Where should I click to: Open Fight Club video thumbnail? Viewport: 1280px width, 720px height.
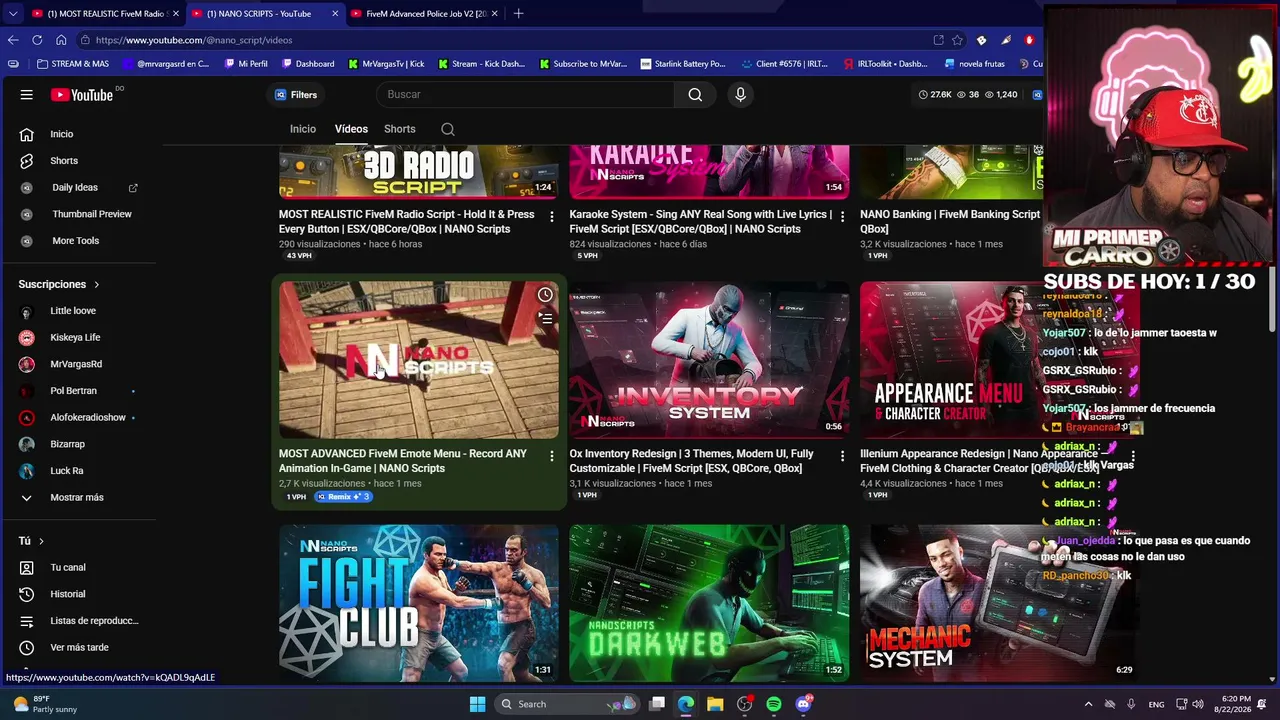(419, 603)
